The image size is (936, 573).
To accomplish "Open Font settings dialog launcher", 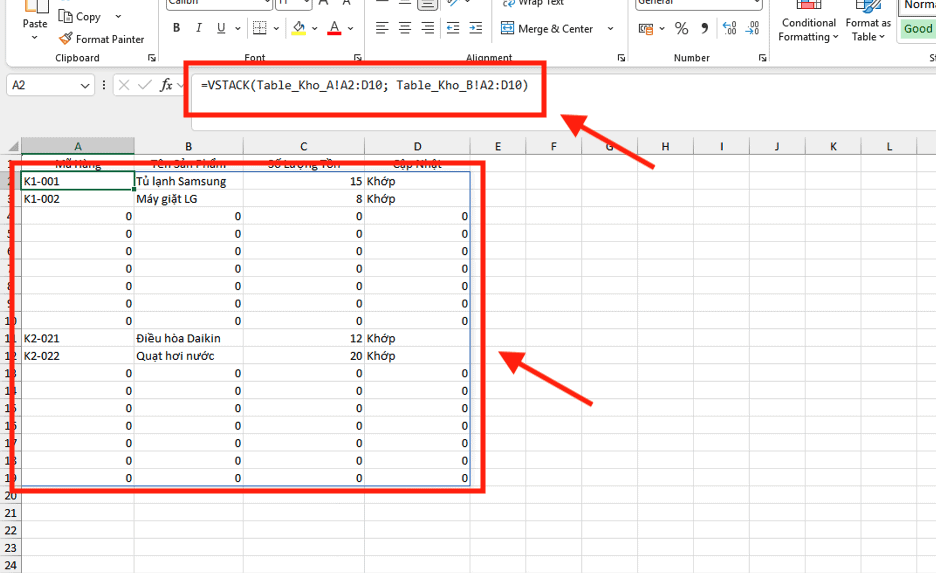I will click(x=358, y=58).
